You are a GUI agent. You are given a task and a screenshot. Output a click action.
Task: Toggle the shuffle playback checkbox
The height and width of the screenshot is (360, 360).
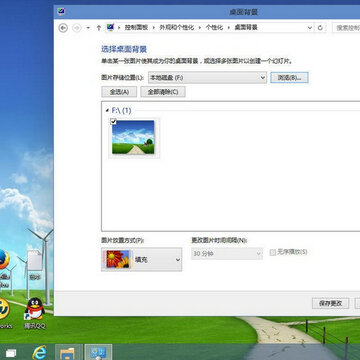point(273,253)
